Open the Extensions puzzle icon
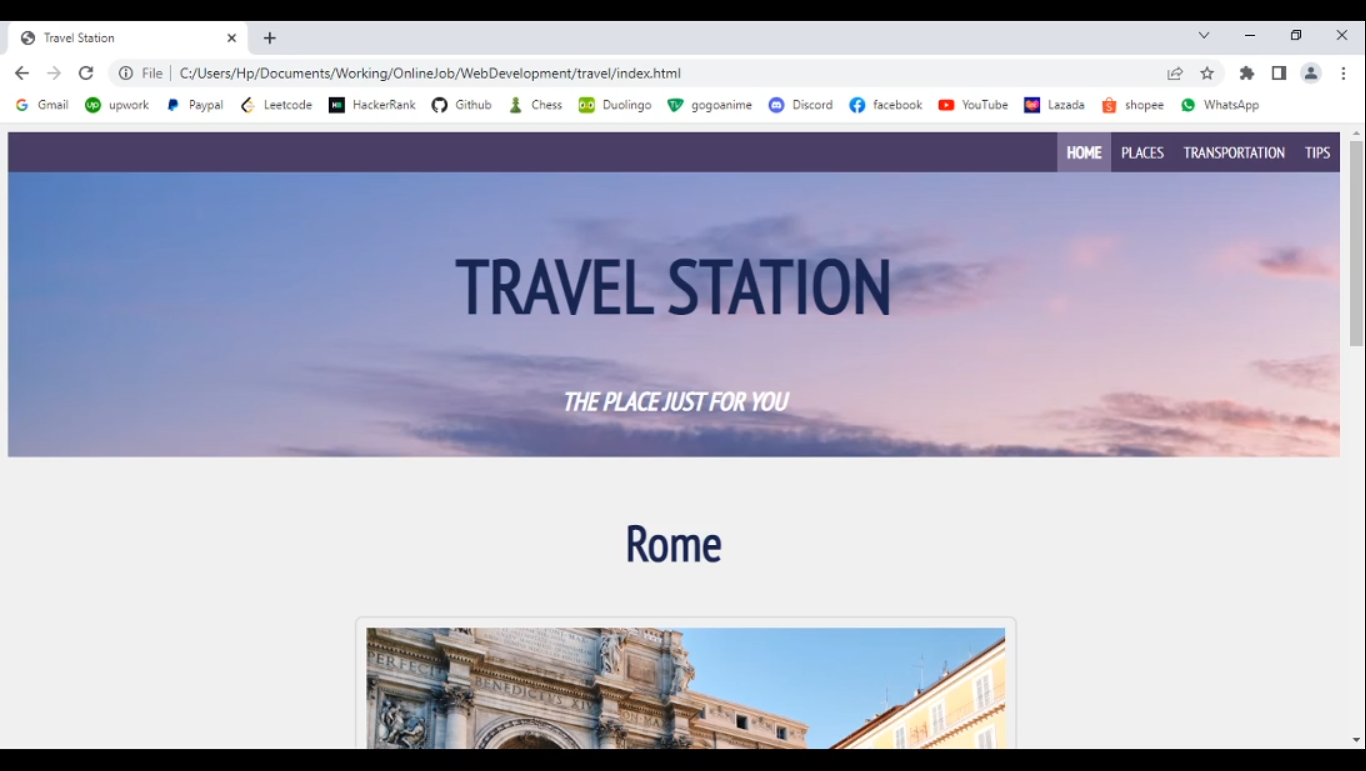Viewport: 1366px width, 771px height. click(1247, 73)
